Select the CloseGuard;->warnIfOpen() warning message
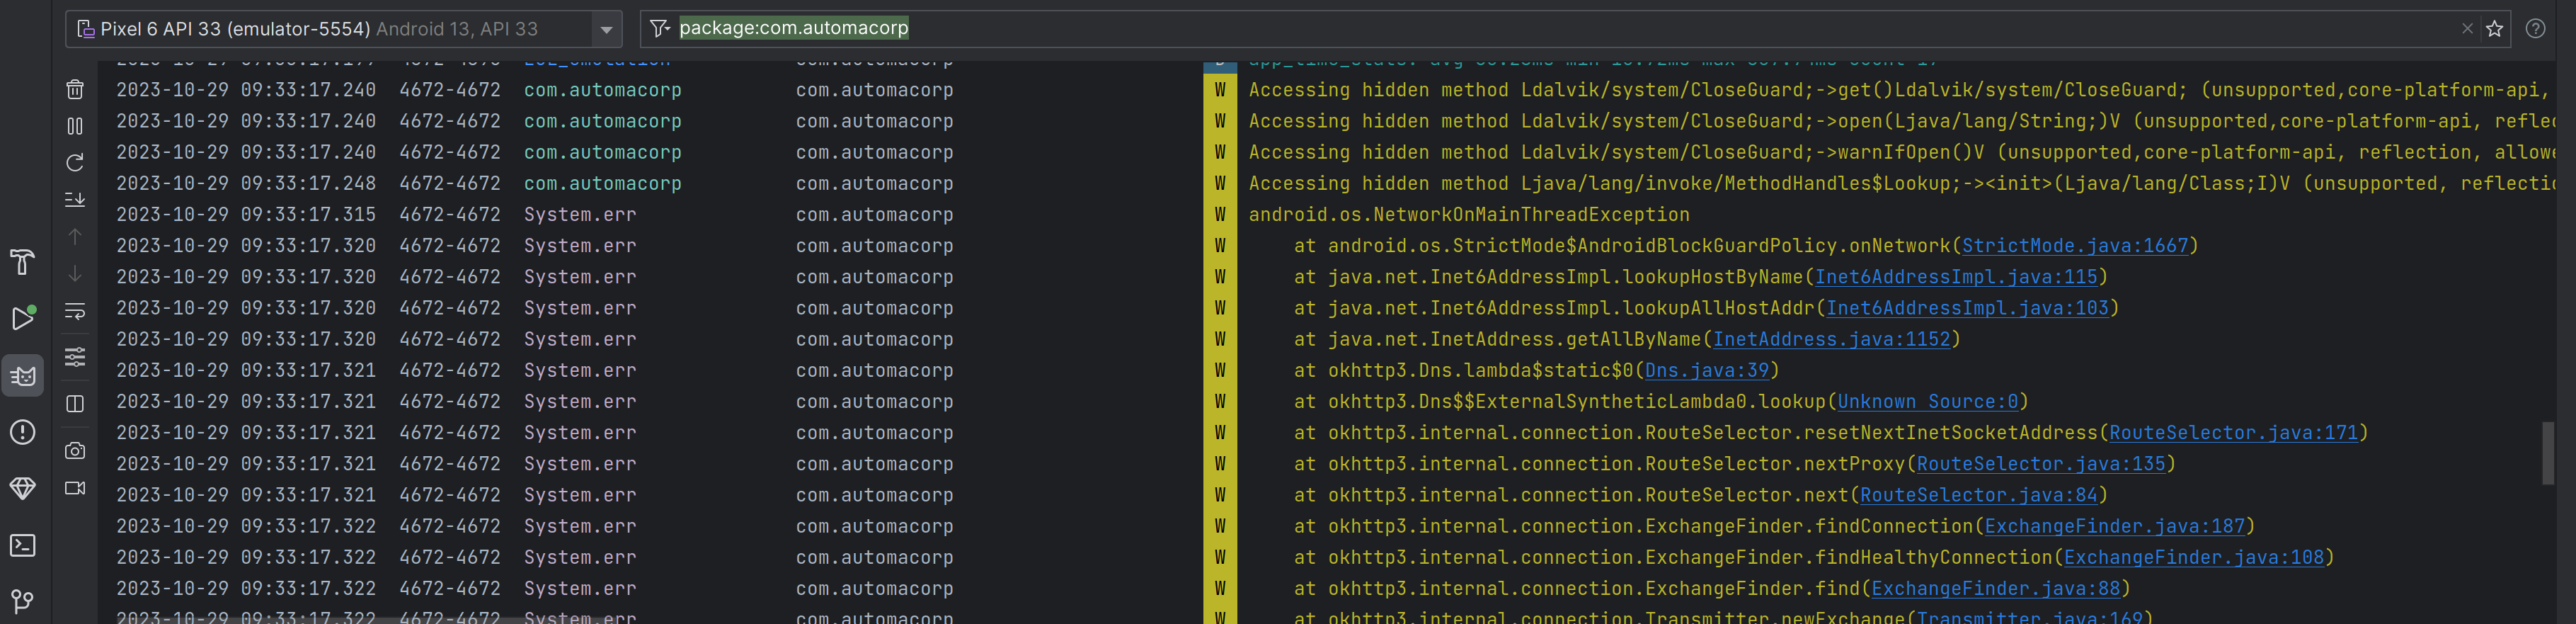Image resolution: width=2576 pixels, height=624 pixels. [x=1901, y=152]
